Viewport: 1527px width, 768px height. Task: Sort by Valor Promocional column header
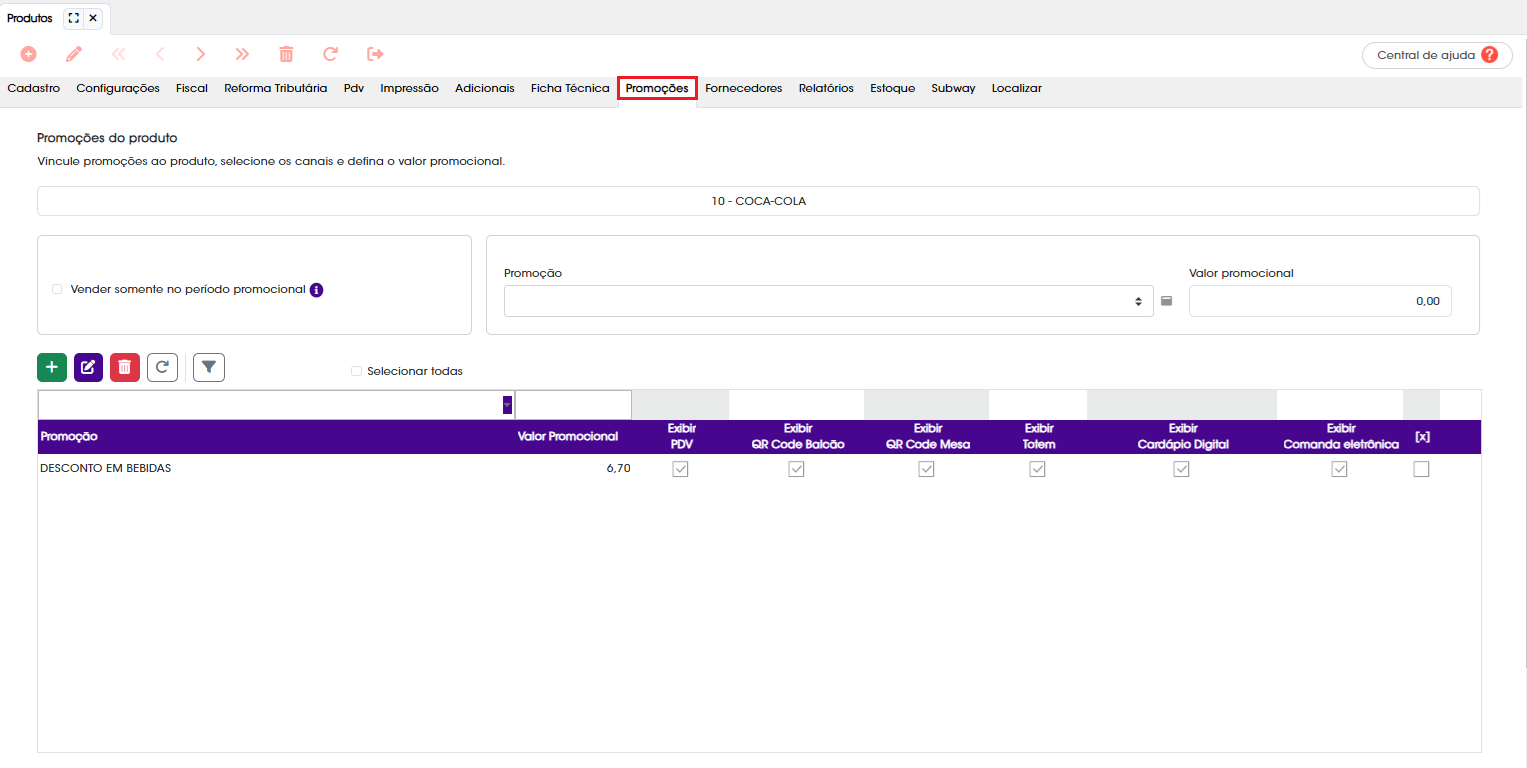(x=568, y=437)
